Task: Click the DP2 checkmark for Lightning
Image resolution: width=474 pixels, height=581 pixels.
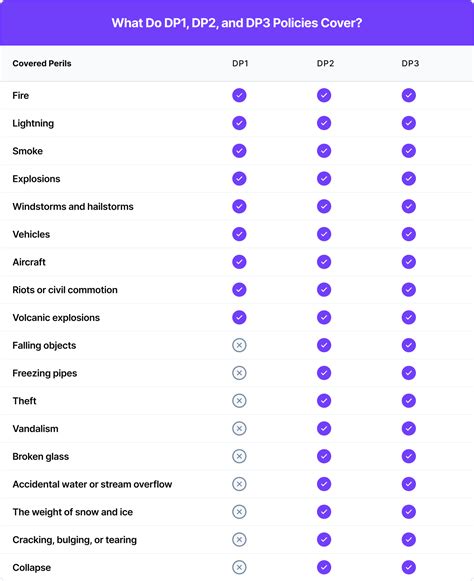Action: [x=324, y=123]
